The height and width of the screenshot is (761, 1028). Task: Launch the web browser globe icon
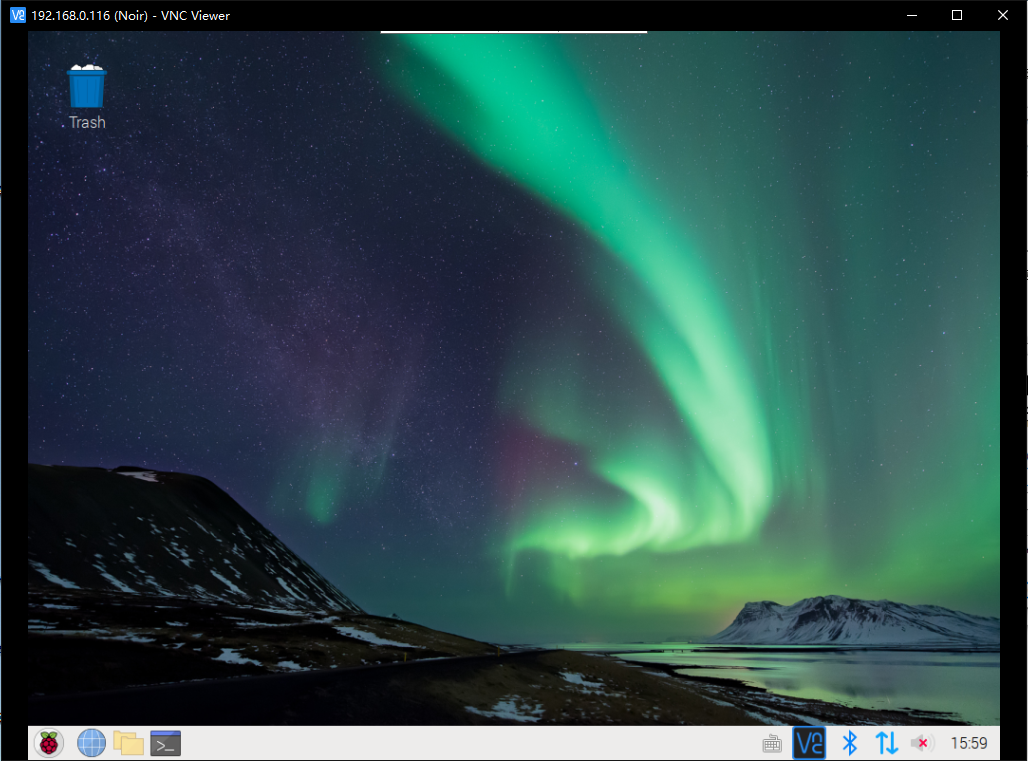91,743
